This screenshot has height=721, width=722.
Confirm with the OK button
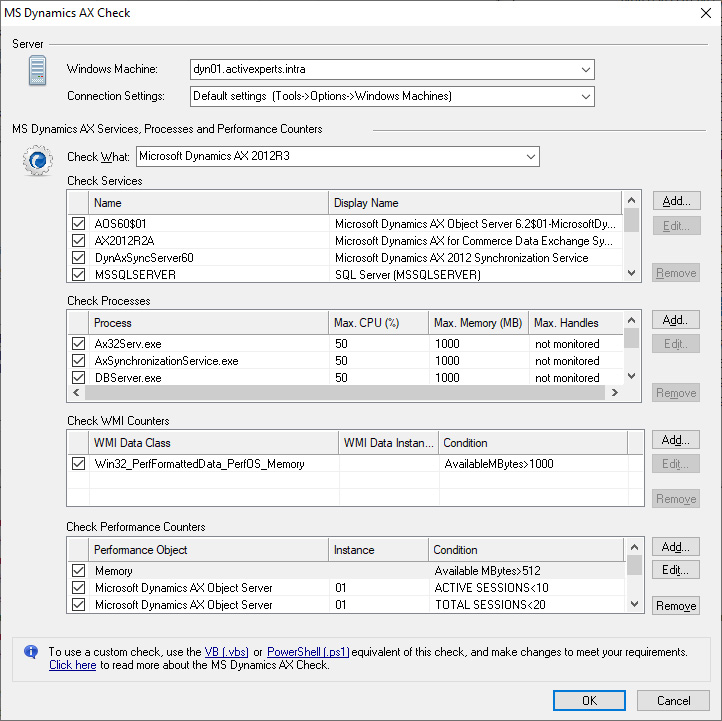click(x=589, y=700)
